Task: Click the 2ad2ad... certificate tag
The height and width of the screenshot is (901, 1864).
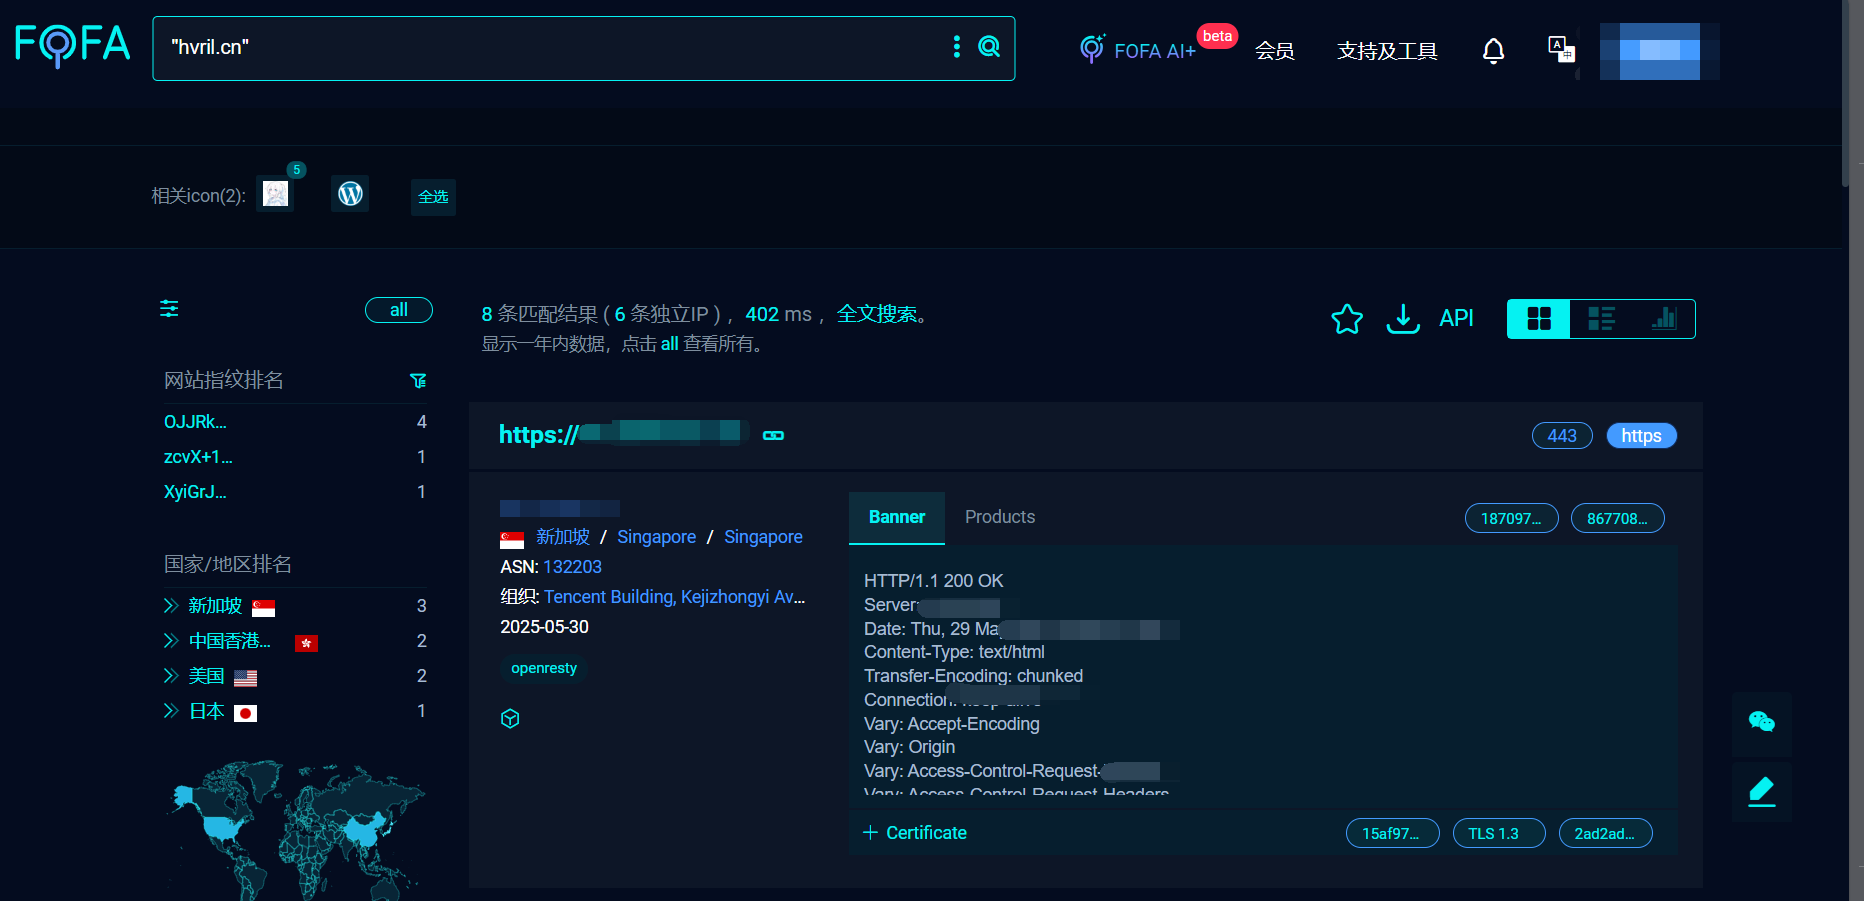Action: (1605, 834)
